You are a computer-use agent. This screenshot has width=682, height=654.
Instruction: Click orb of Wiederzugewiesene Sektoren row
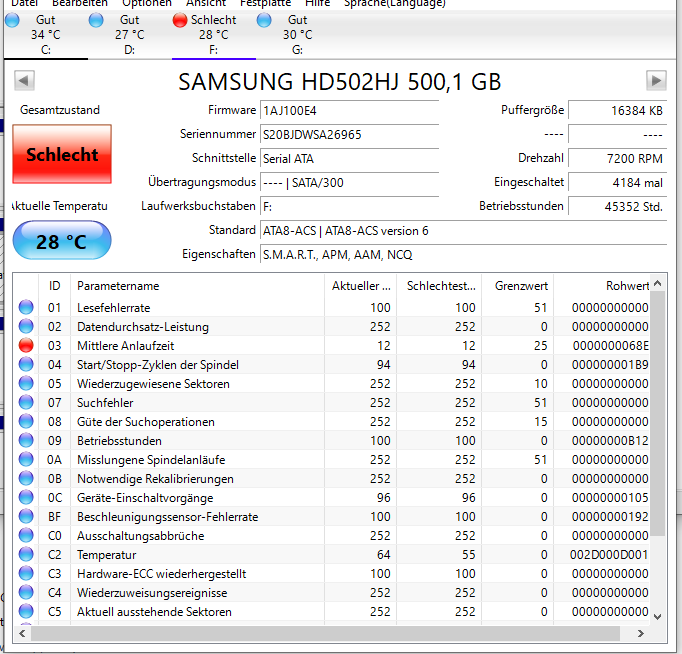tap(26, 383)
